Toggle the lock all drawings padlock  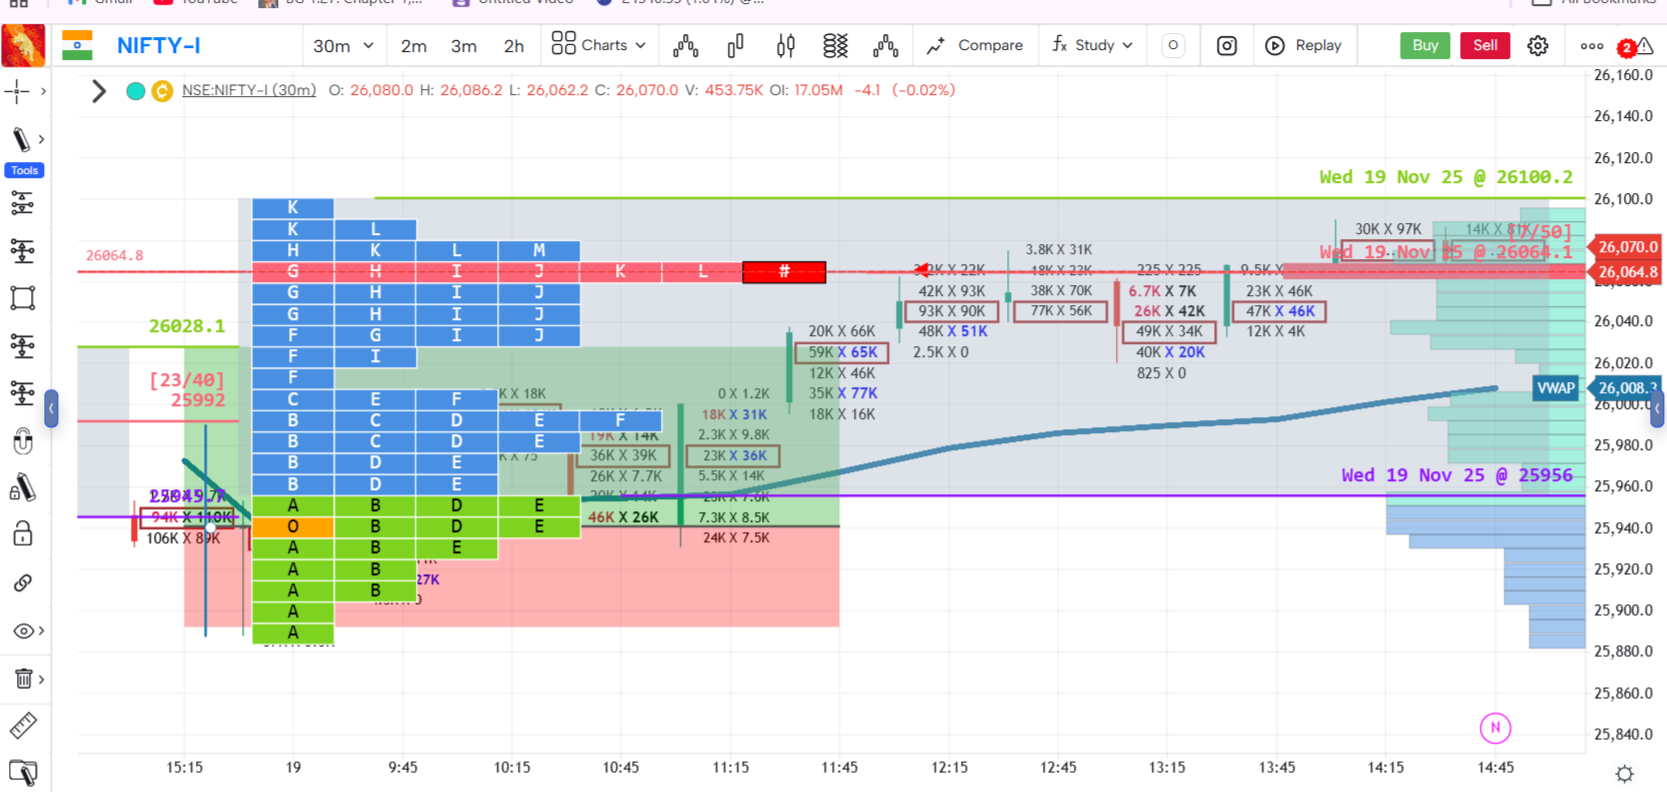coord(23,534)
